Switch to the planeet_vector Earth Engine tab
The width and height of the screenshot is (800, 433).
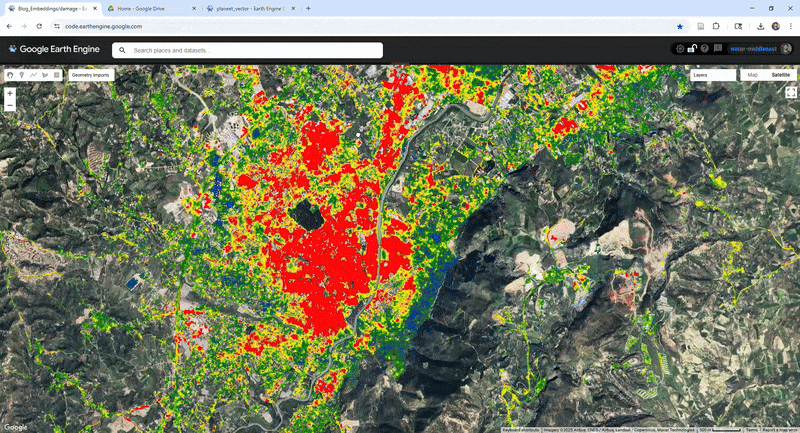point(245,8)
